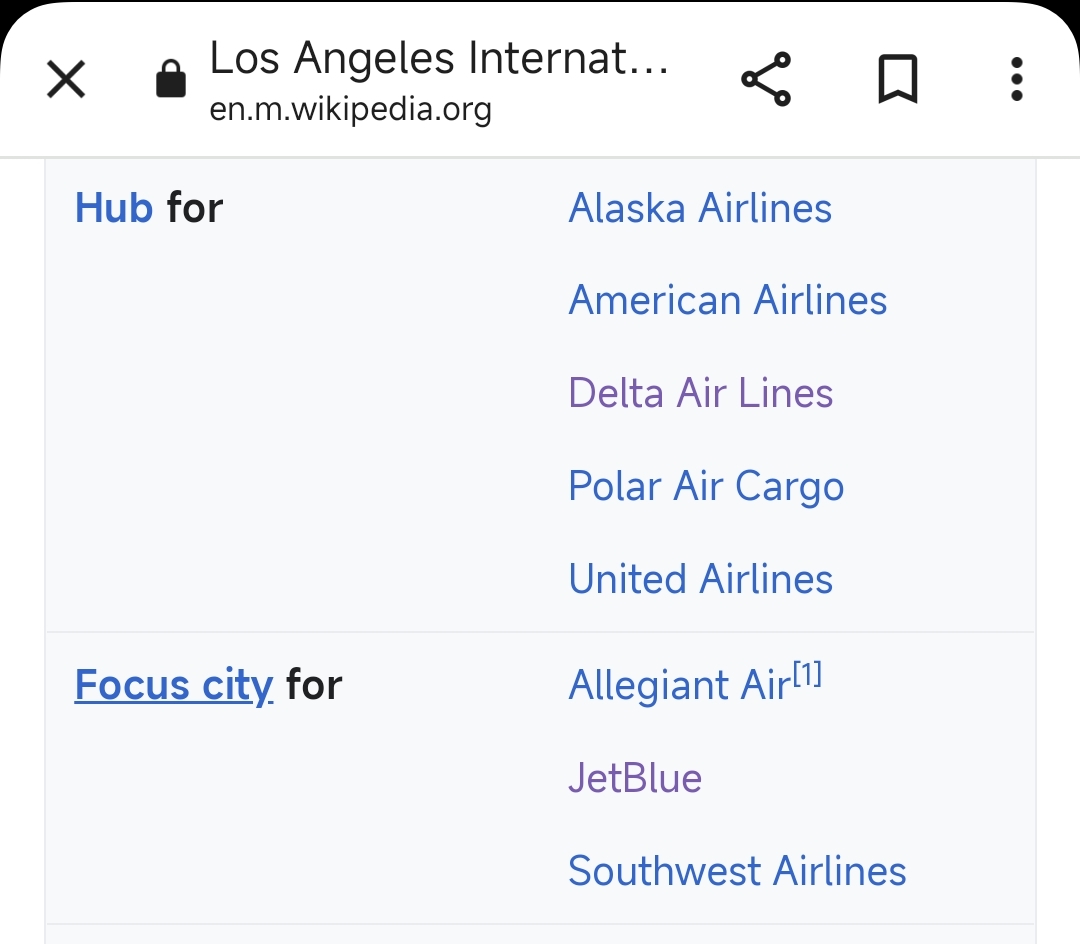Tap the en.m.wikipedia.org URL text
The image size is (1080, 944).
(x=350, y=109)
